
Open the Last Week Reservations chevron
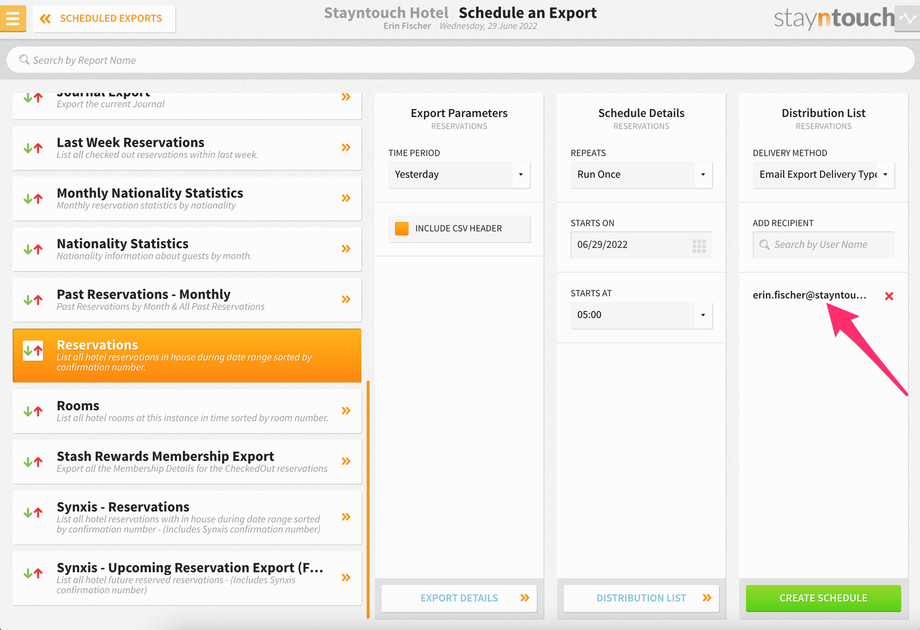346,147
